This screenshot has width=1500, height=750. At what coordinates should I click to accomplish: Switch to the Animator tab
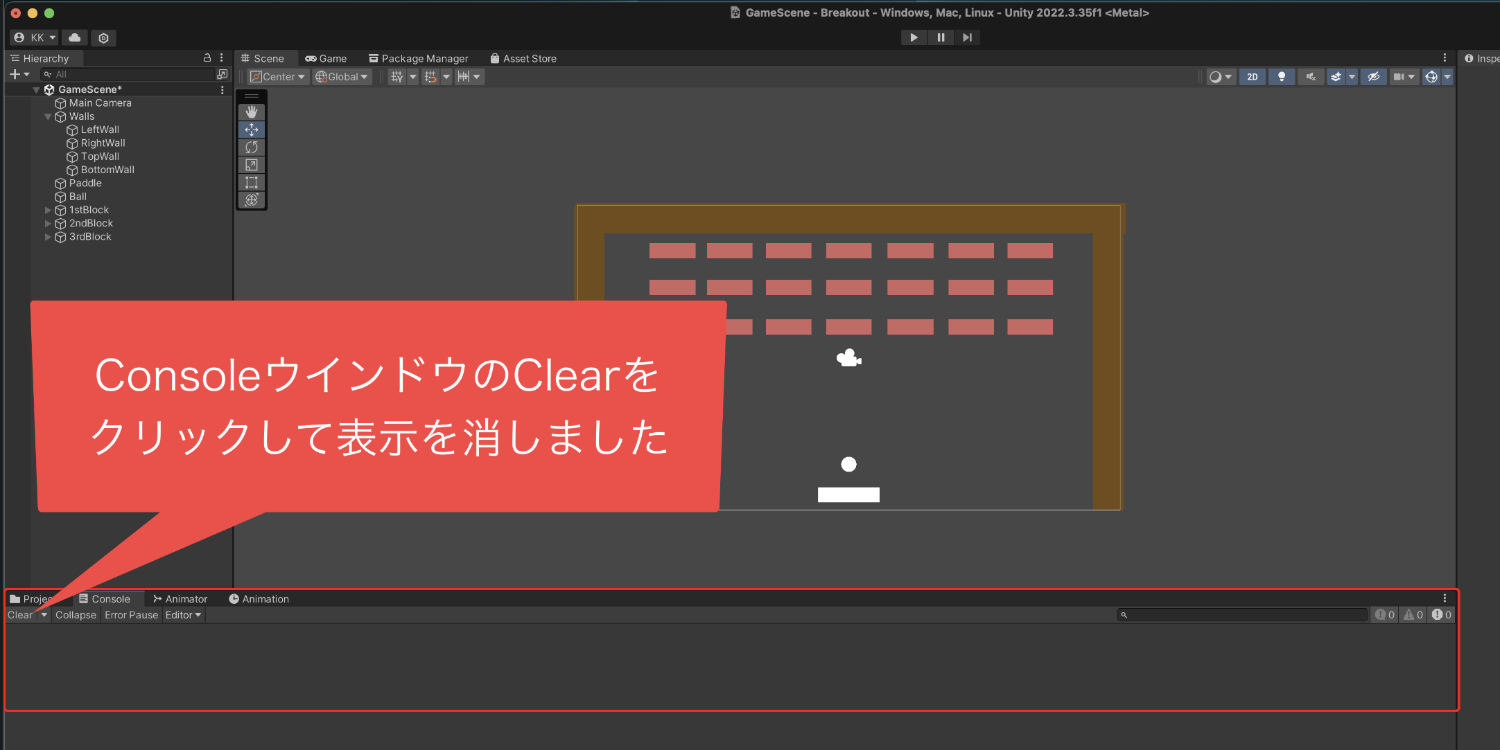point(180,599)
